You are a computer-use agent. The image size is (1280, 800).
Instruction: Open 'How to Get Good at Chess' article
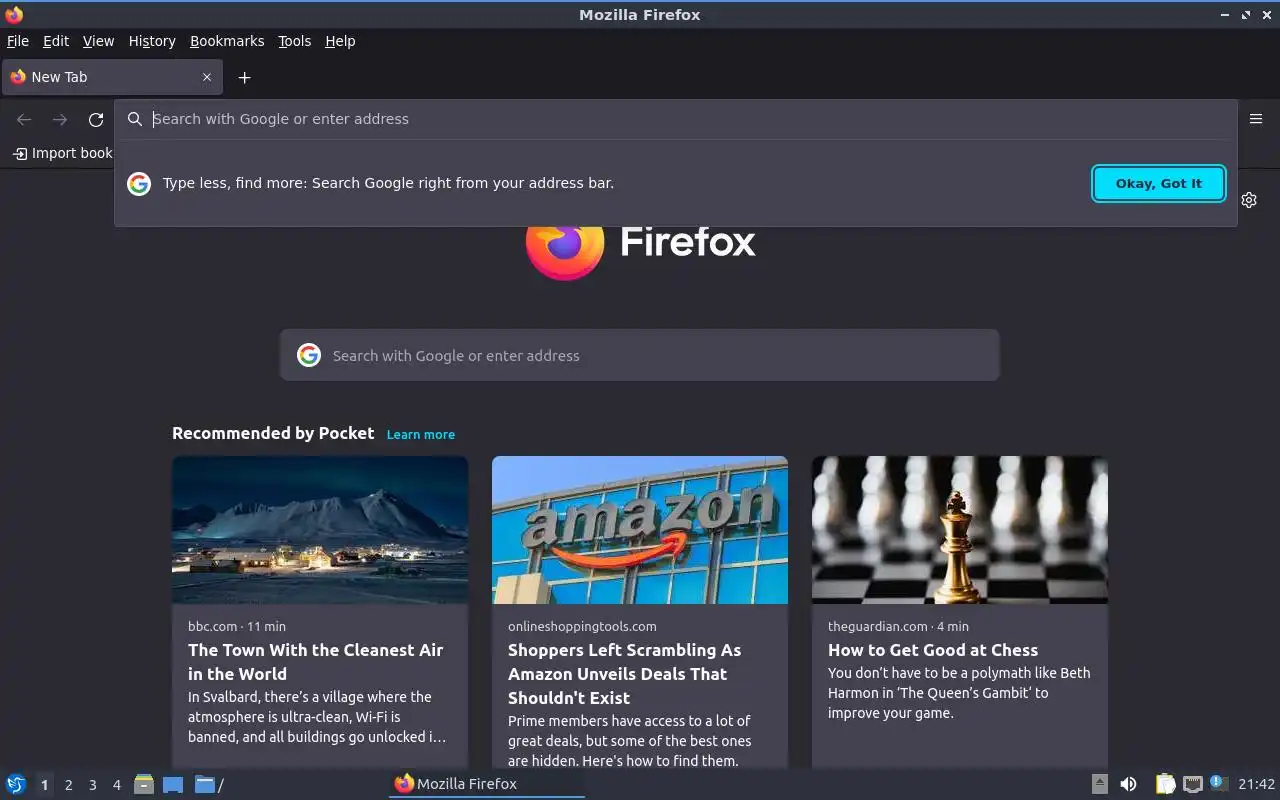[x=933, y=650]
